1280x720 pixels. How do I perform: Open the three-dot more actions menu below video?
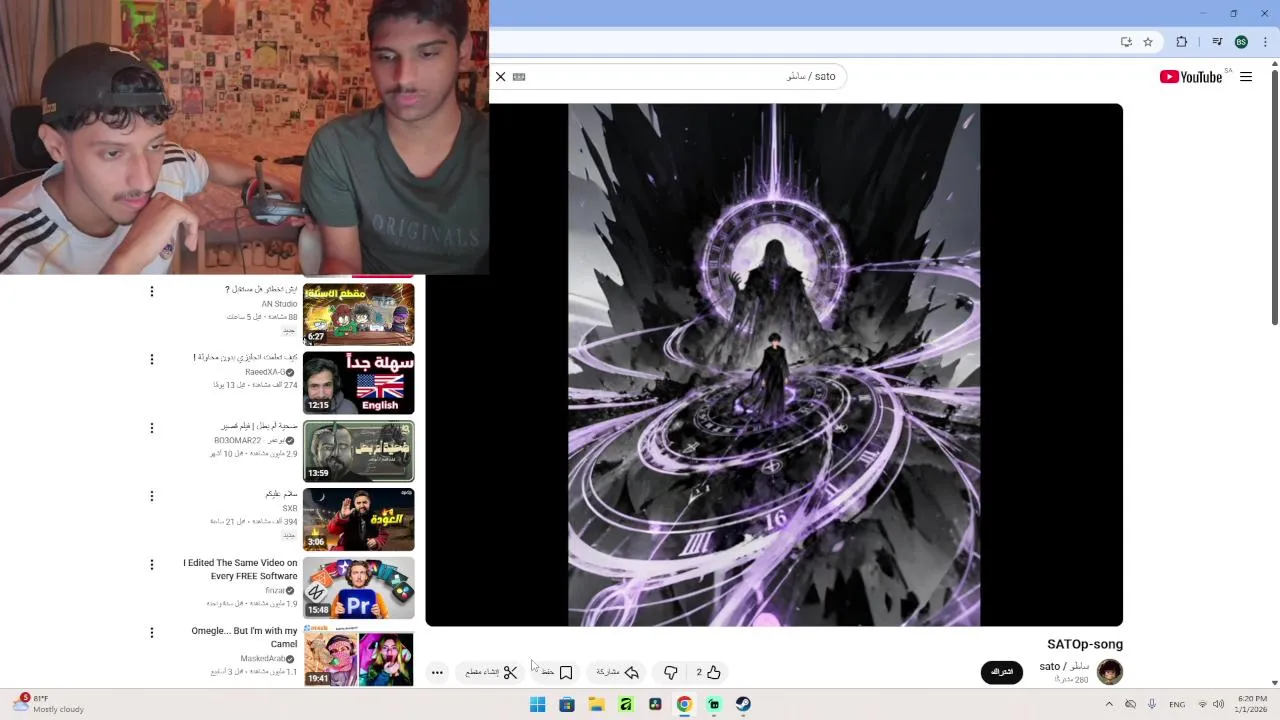pyautogui.click(x=437, y=672)
